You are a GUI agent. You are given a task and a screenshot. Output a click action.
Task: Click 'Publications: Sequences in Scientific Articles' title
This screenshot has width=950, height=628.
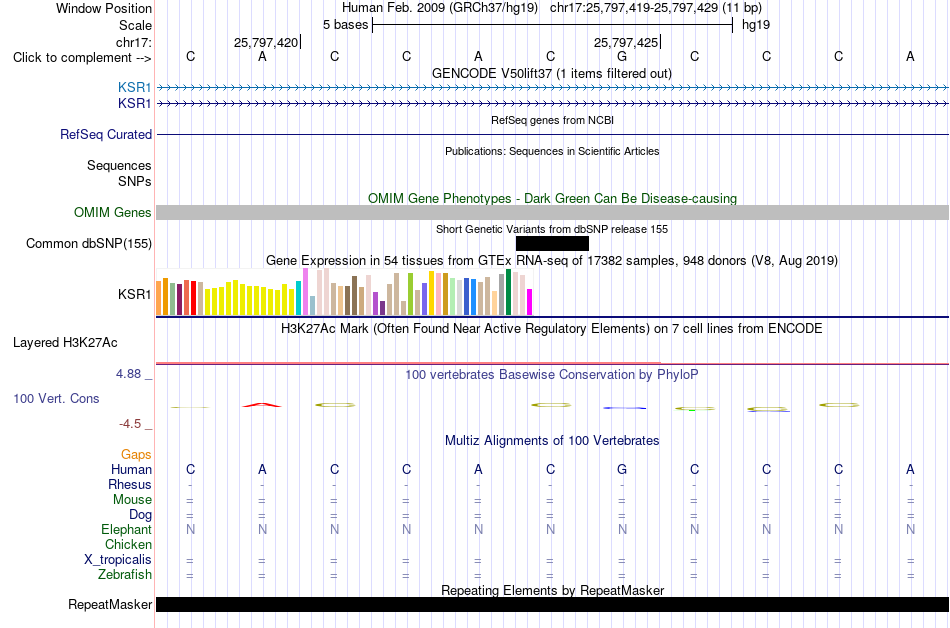(x=552, y=151)
